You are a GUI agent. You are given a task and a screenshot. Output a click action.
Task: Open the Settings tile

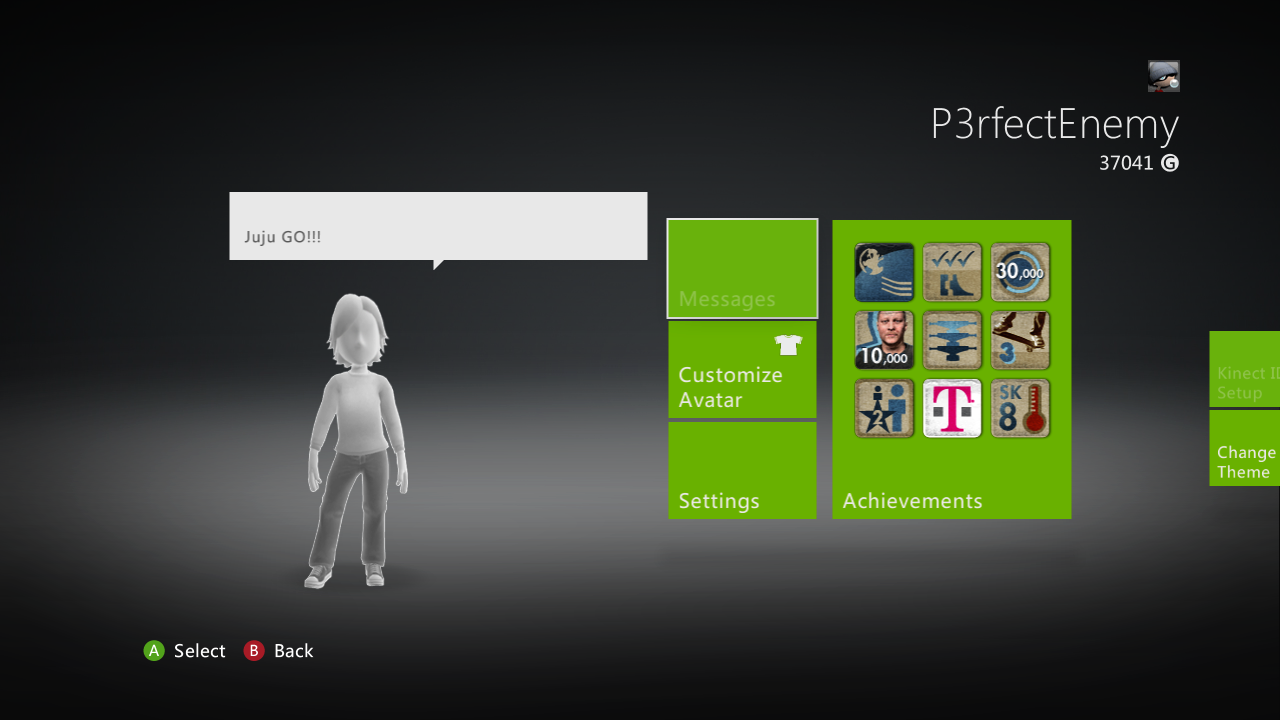click(x=742, y=470)
